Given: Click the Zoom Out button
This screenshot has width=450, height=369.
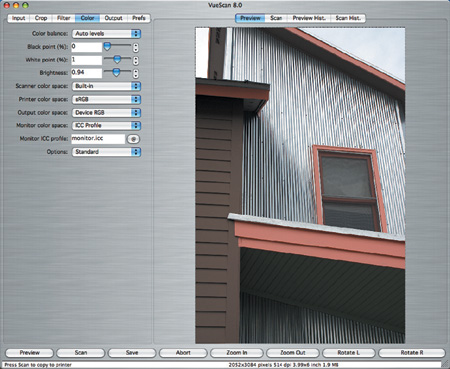Looking at the screenshot, I should [293, 353].
